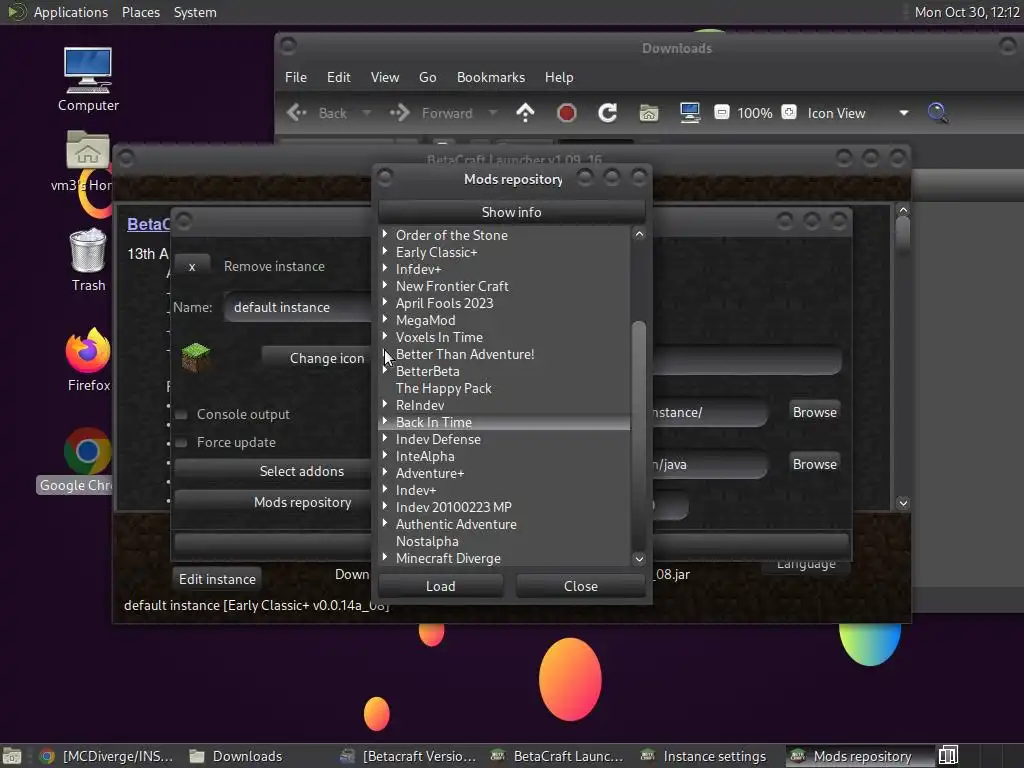Viewport: 1024px width, 768px height.
Task: Click Mods repository button in Instance settings
Action: coord(273,502)
